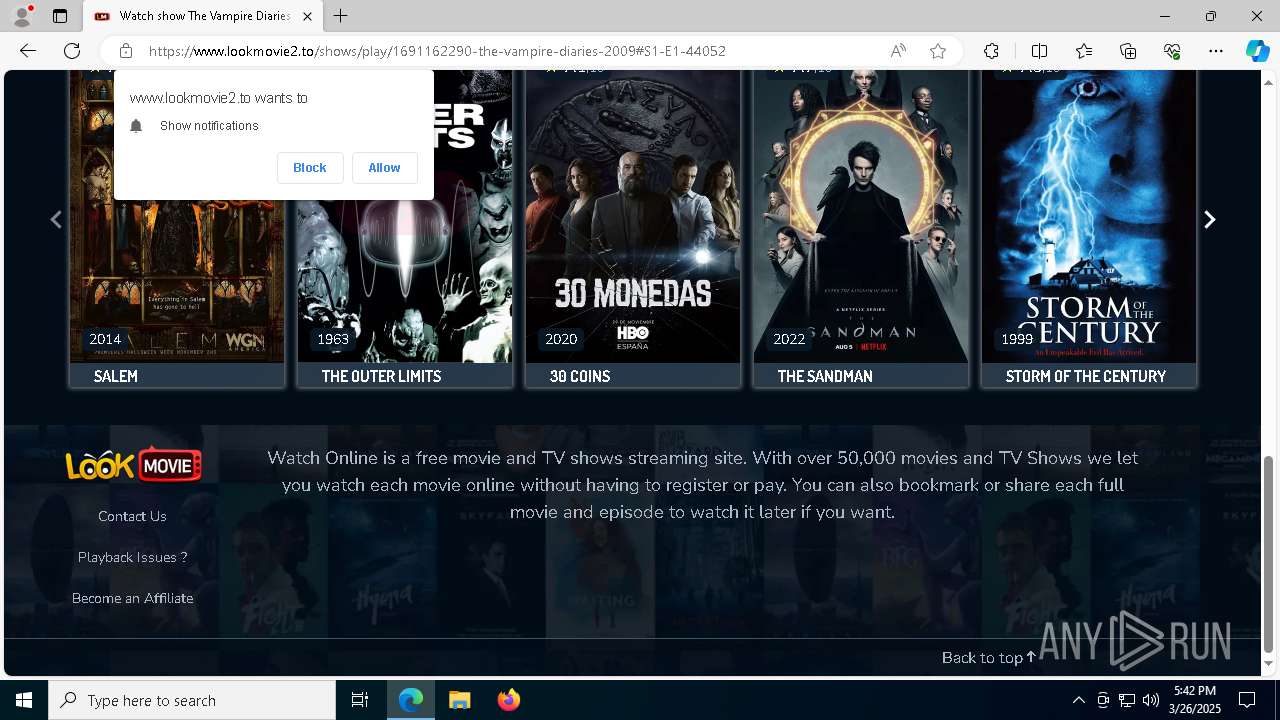
Task: Click the LookMovie logo
Action: pos(133,464)
